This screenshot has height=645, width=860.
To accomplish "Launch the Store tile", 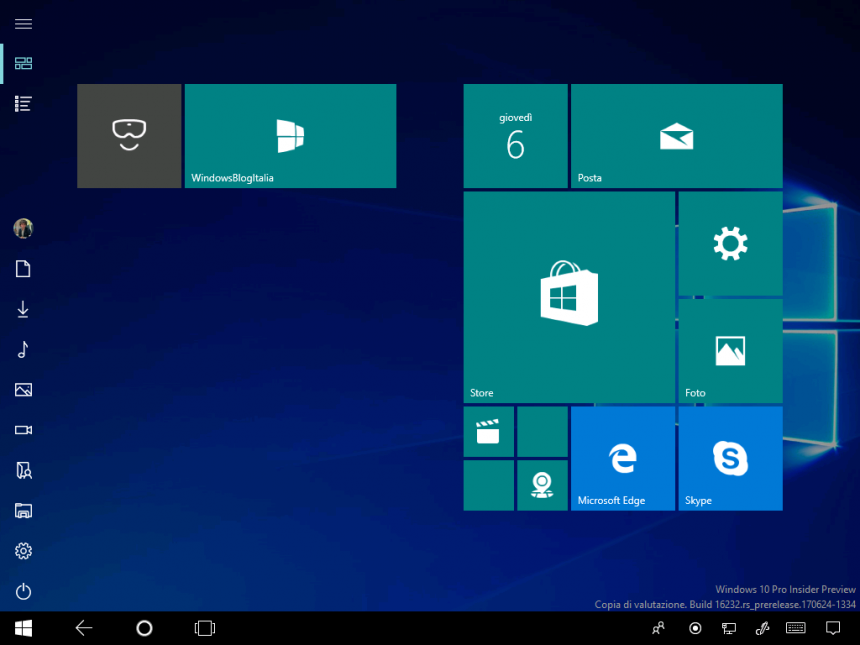I will pos(569,297).
